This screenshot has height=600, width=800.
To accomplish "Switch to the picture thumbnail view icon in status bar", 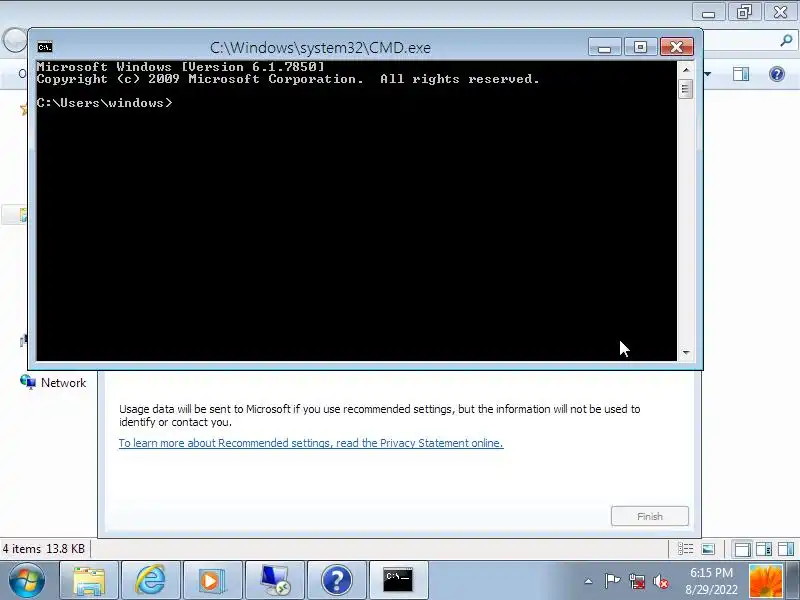I will coord(708,549).
